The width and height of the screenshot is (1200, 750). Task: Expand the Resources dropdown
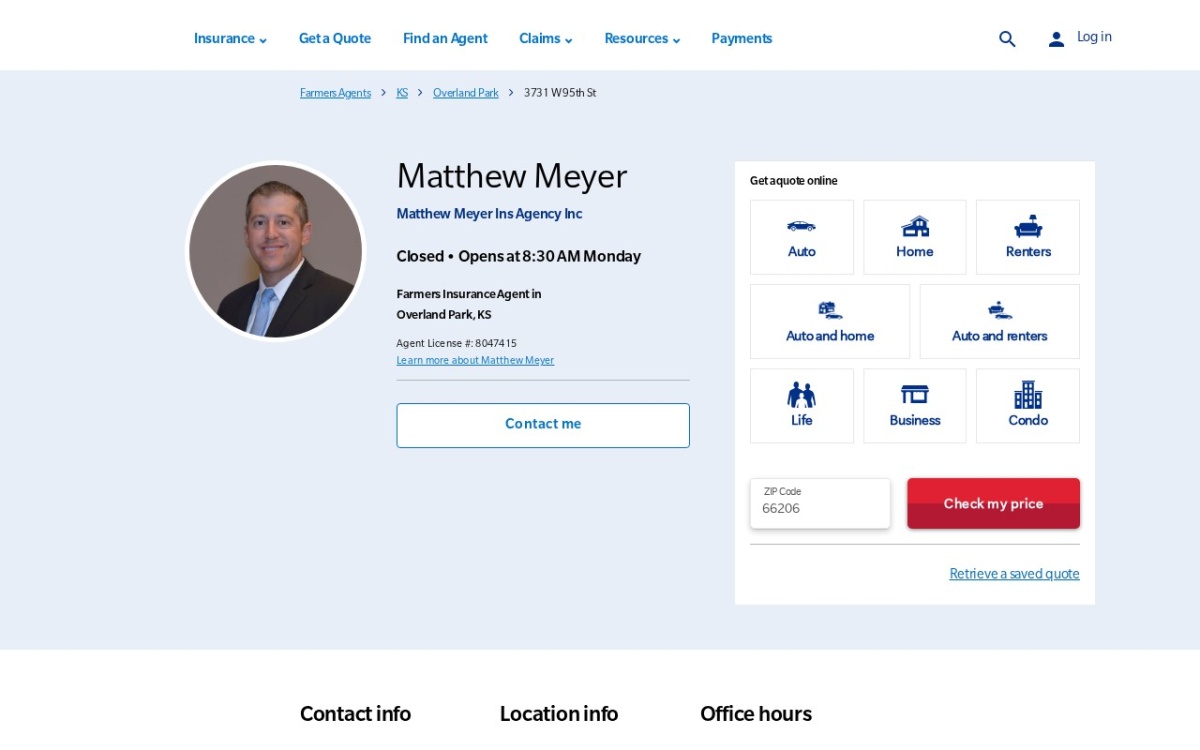[x=642, y=39]
